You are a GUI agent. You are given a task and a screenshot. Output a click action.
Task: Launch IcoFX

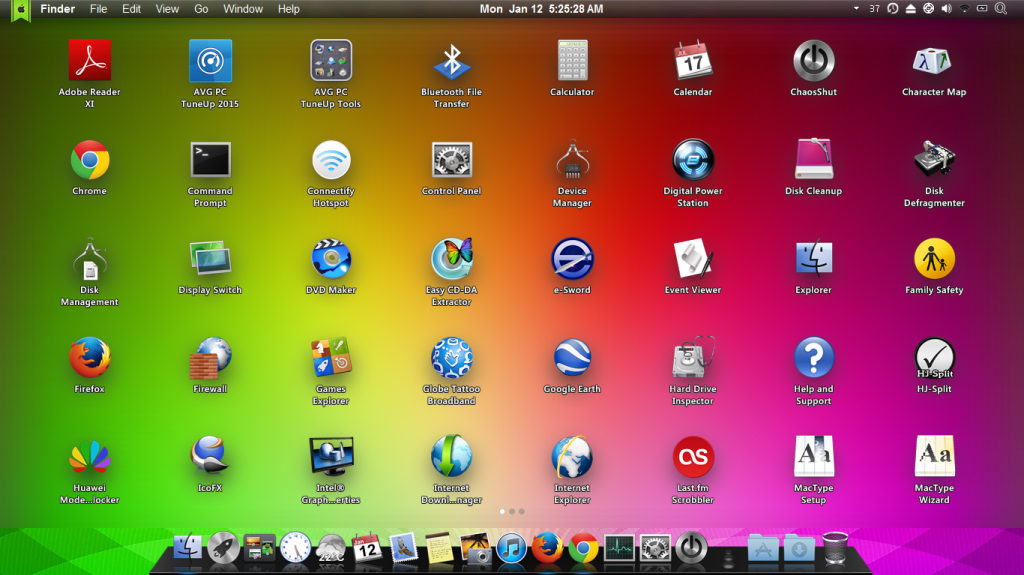(210, 456)
